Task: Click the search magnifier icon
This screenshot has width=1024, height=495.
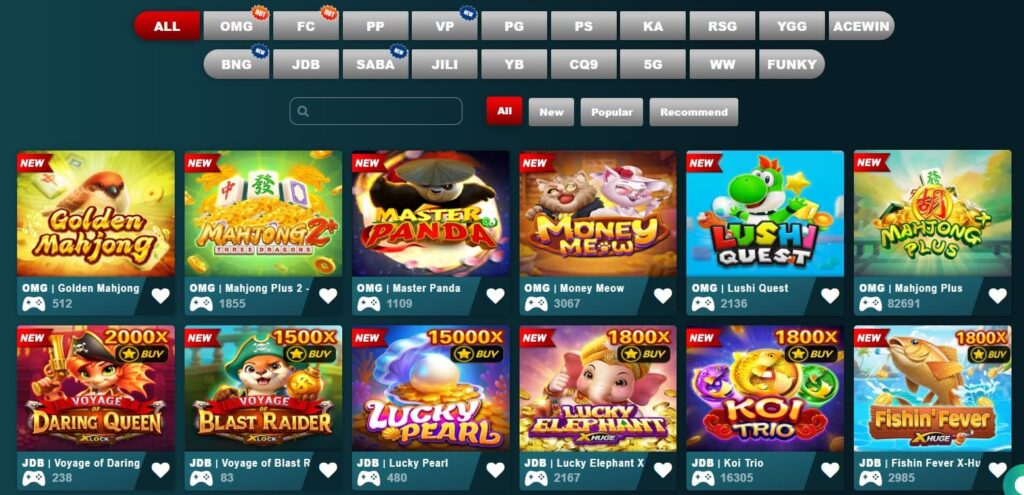Action: pos(303,112)
